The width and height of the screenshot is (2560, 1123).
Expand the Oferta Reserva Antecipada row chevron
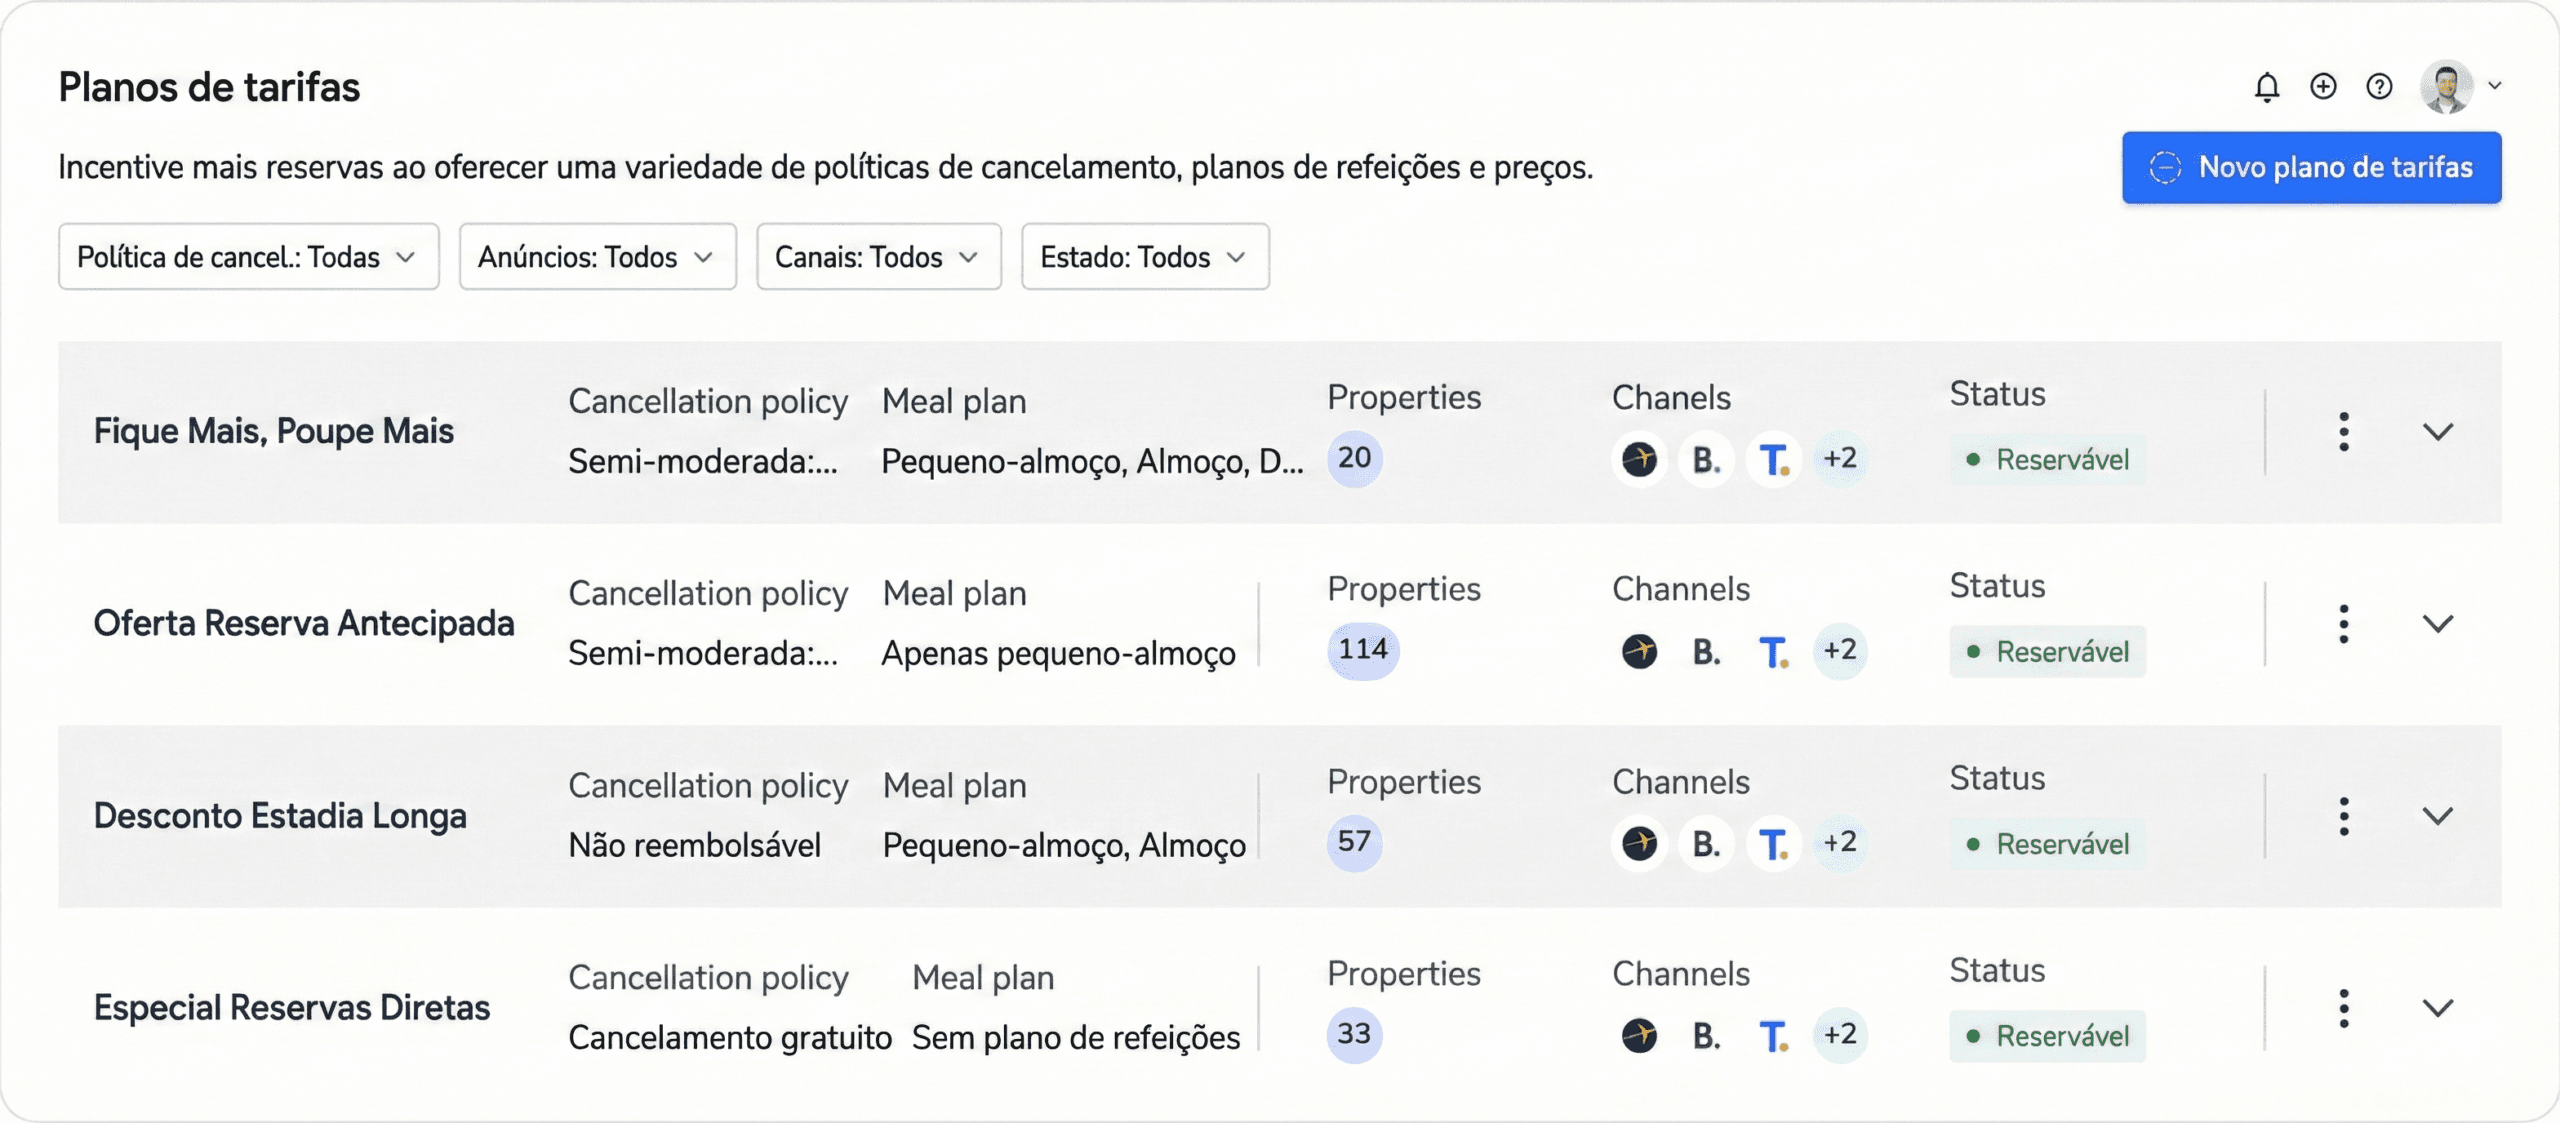pos(2438,623)
